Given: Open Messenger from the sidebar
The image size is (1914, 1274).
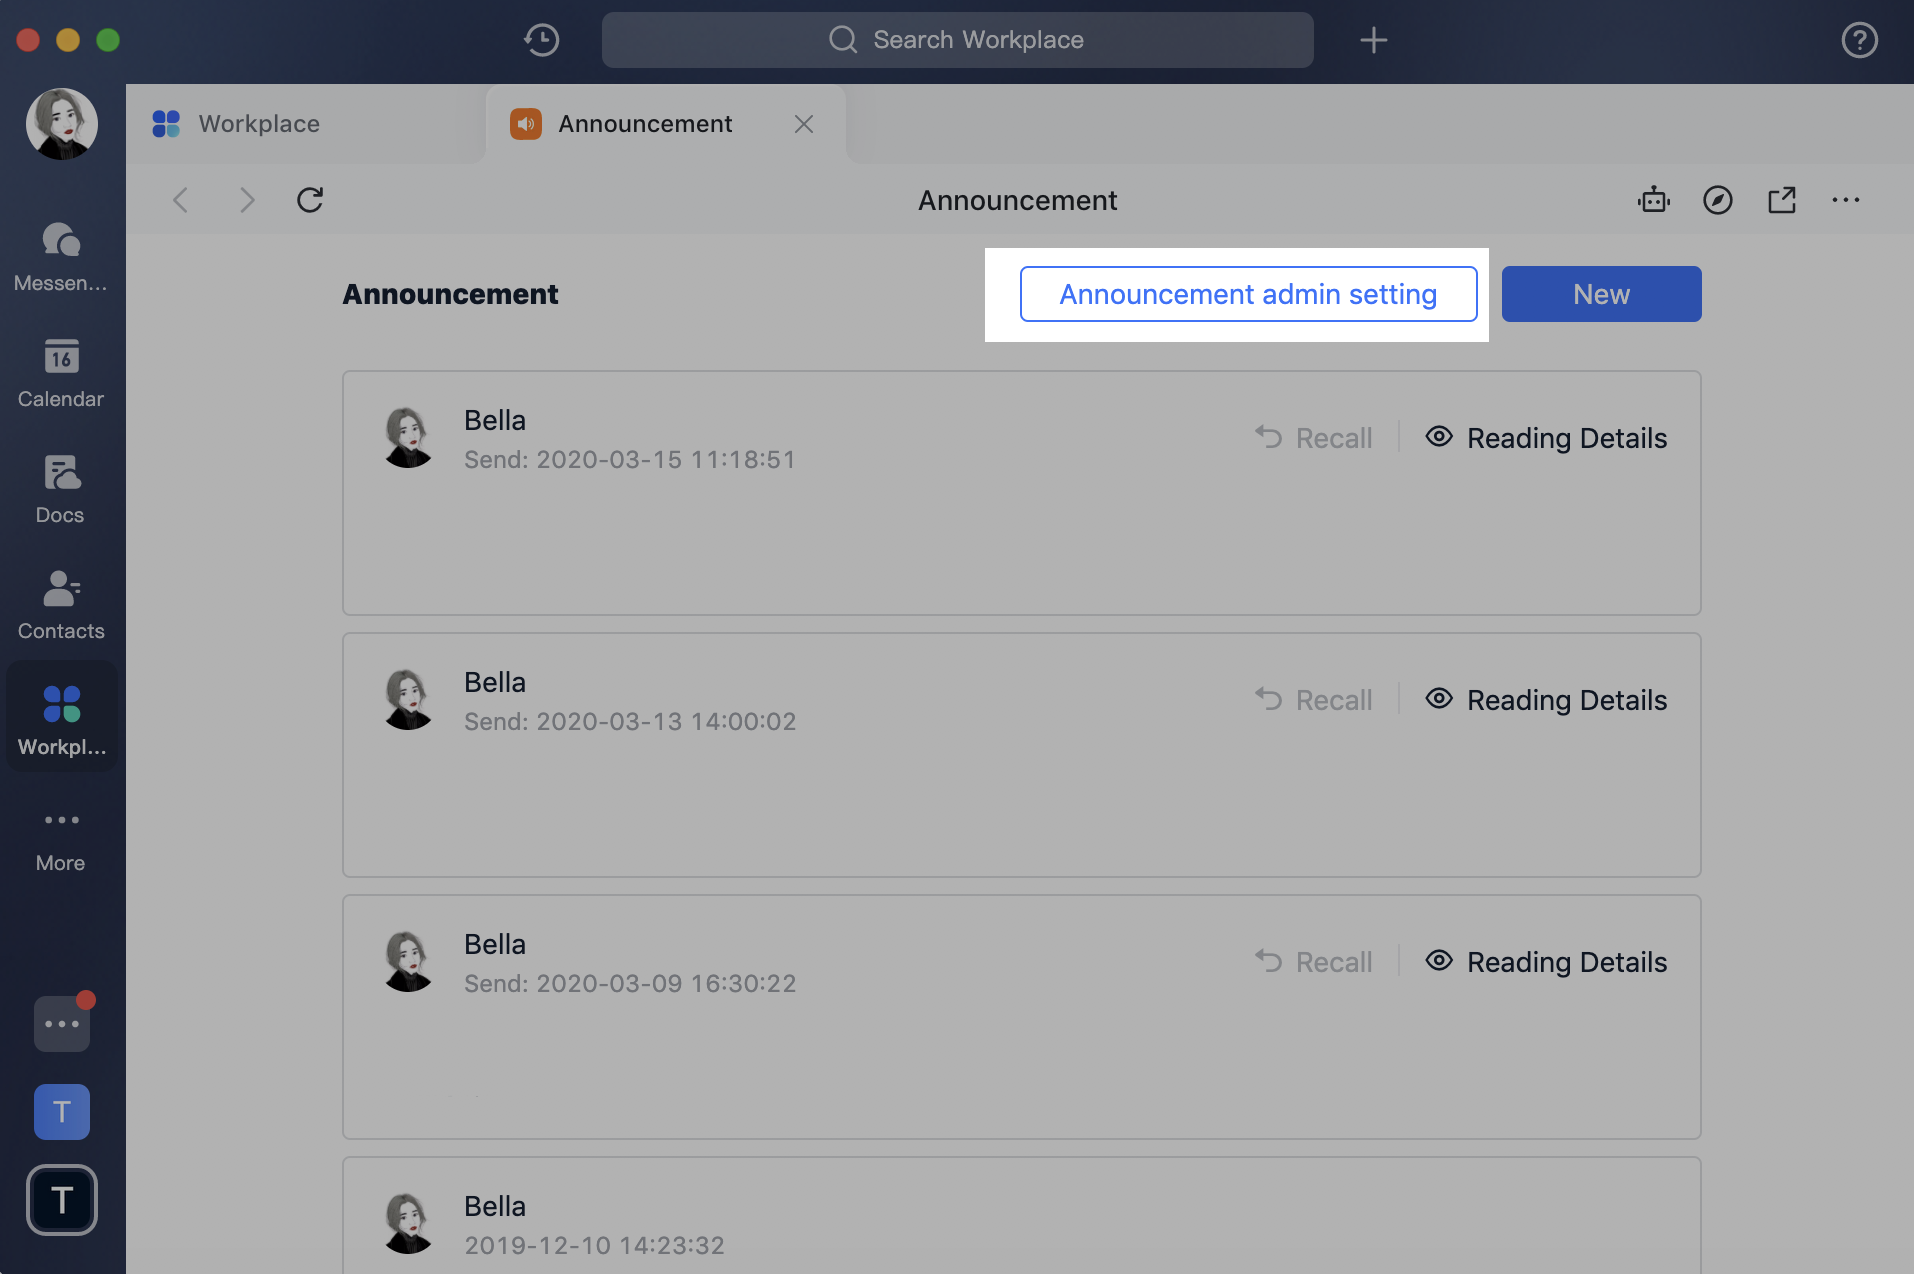Looking at the screenshot, I should 60,250.
